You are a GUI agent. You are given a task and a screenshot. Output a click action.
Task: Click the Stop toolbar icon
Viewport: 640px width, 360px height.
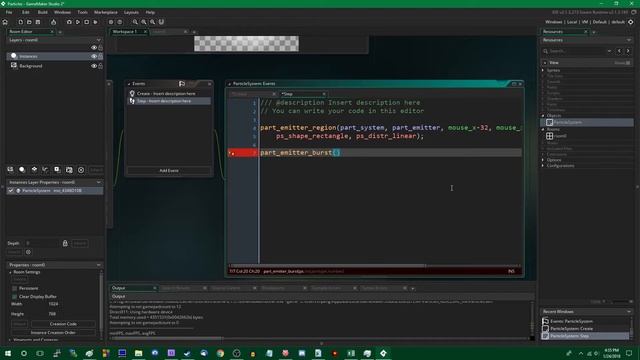click(87, 22)
